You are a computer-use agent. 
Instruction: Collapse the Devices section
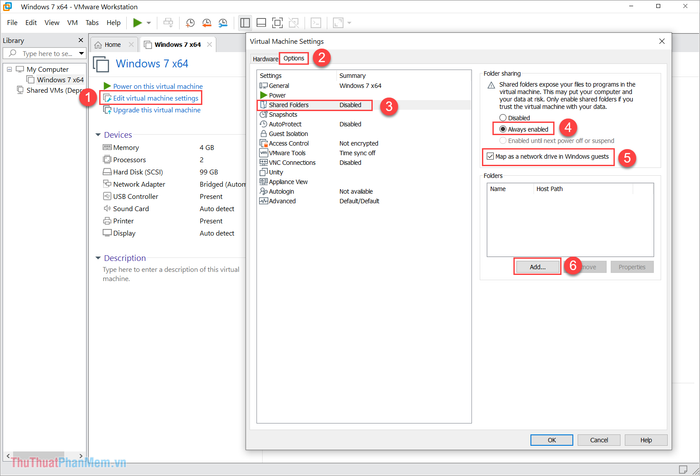click(x=98, y=134)
